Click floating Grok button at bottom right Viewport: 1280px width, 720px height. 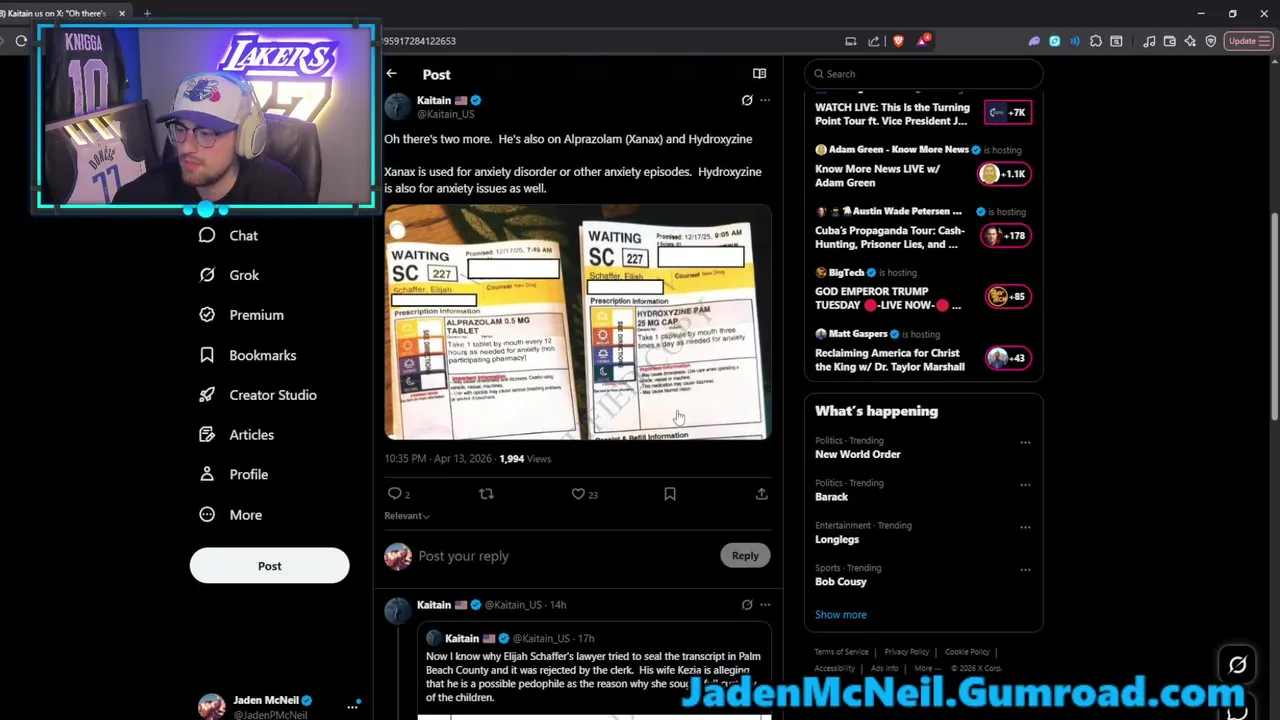pyautogui.click(x=1237, y=665)
